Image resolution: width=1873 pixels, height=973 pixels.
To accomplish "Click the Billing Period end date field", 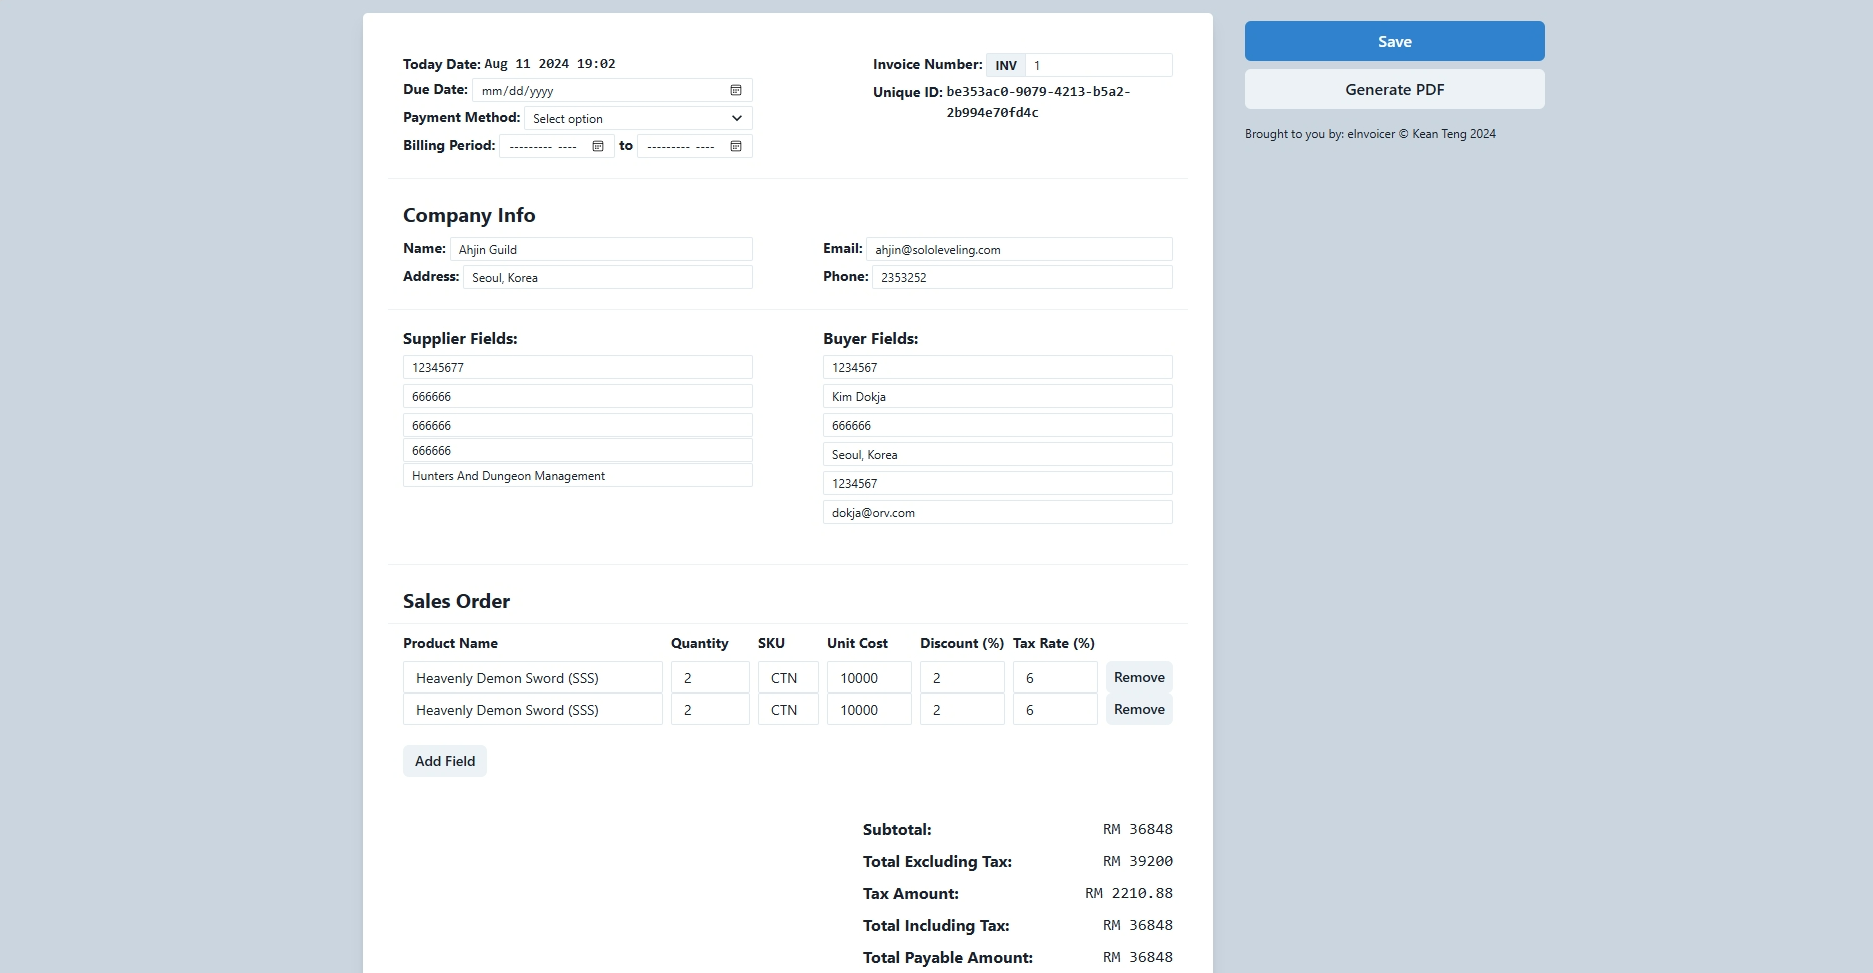I will coord(695,146).
